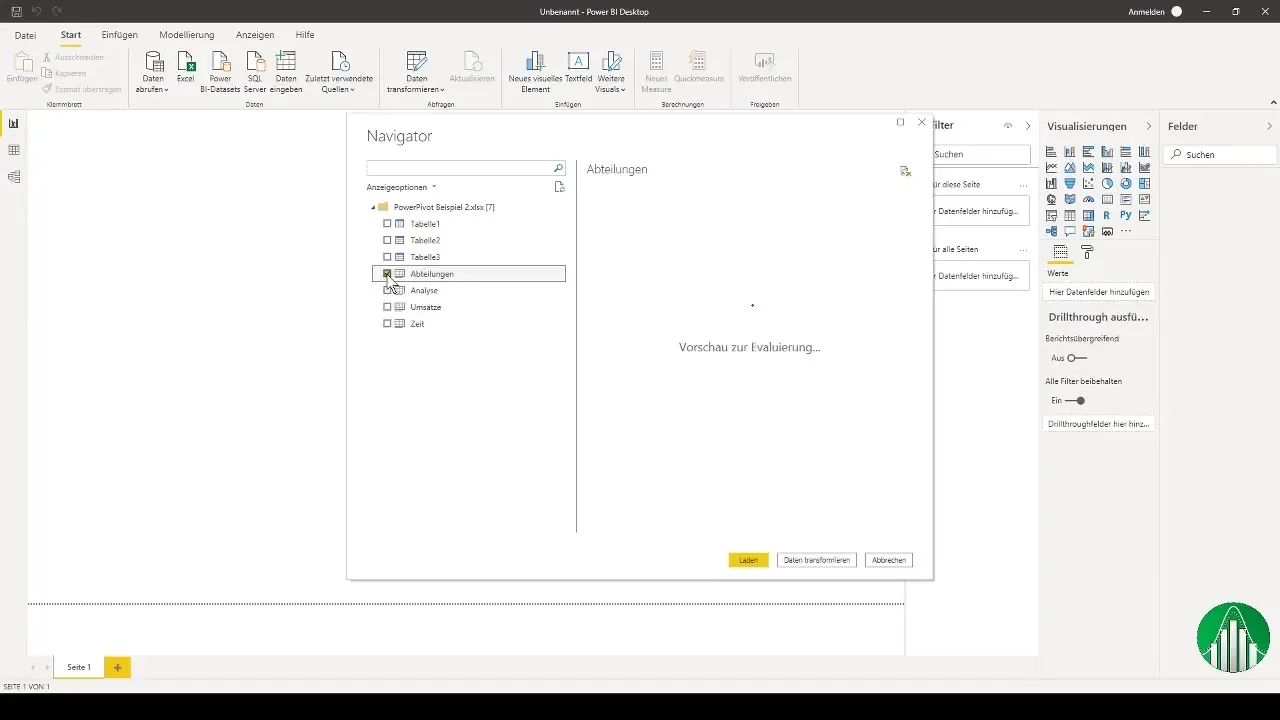Choose the funnel chart visualization
Image resolution: width=1280 pixels, height=720 pixels.
[x=1070, y=183]
